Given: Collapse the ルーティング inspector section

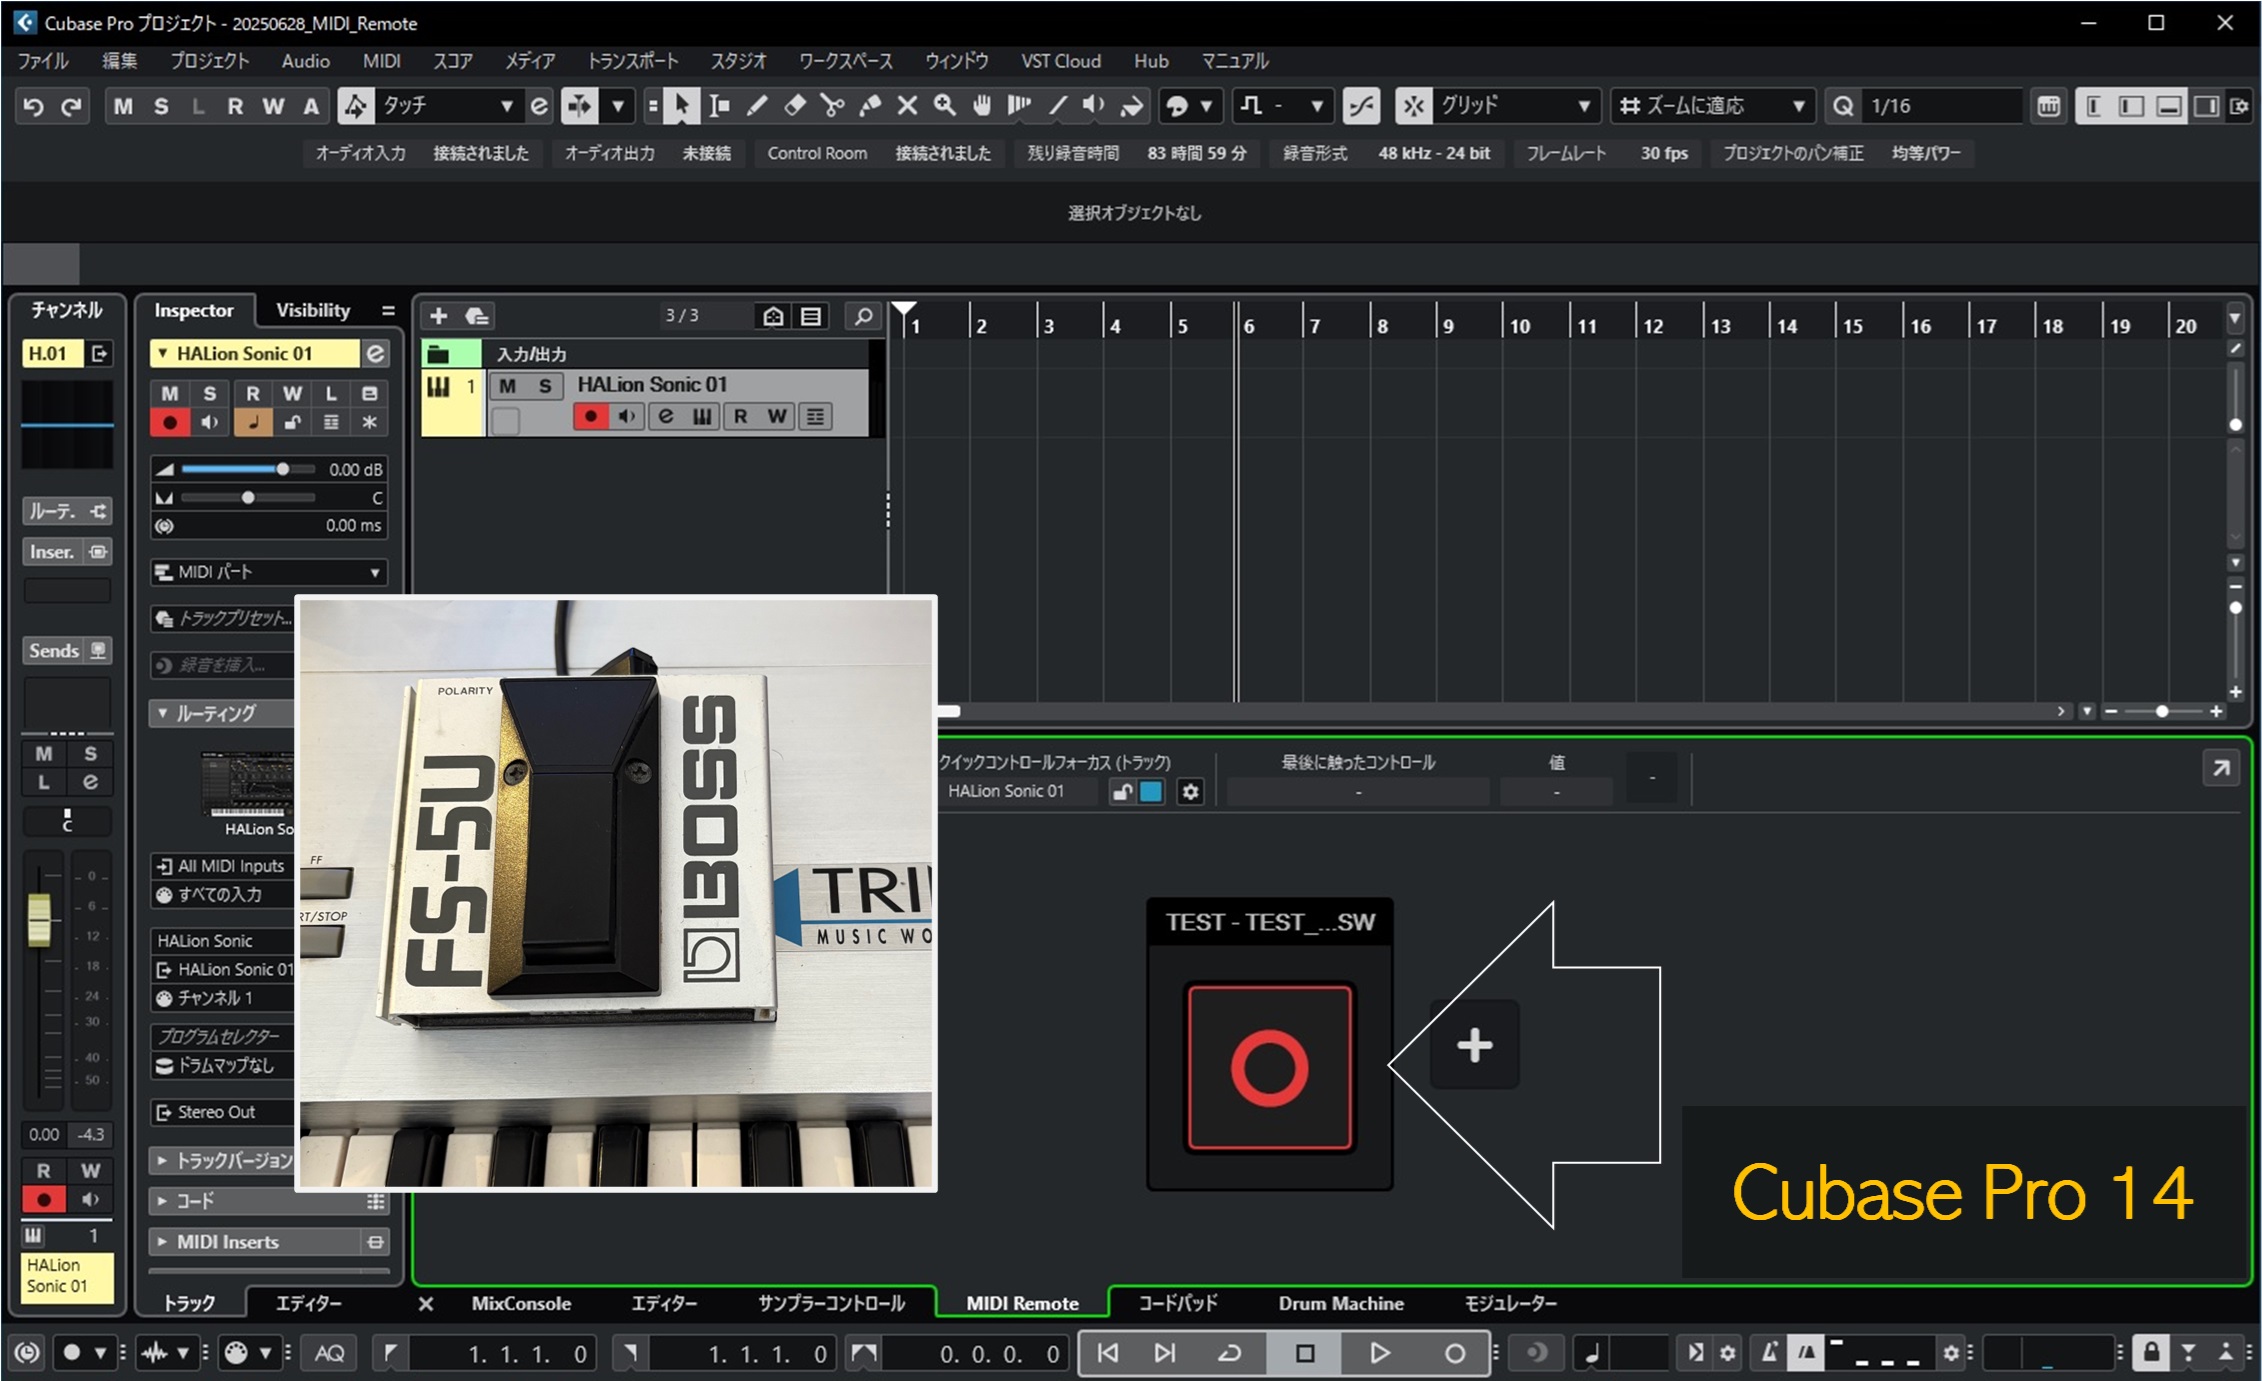Looking at the screenshot, I should pos(162,713).
